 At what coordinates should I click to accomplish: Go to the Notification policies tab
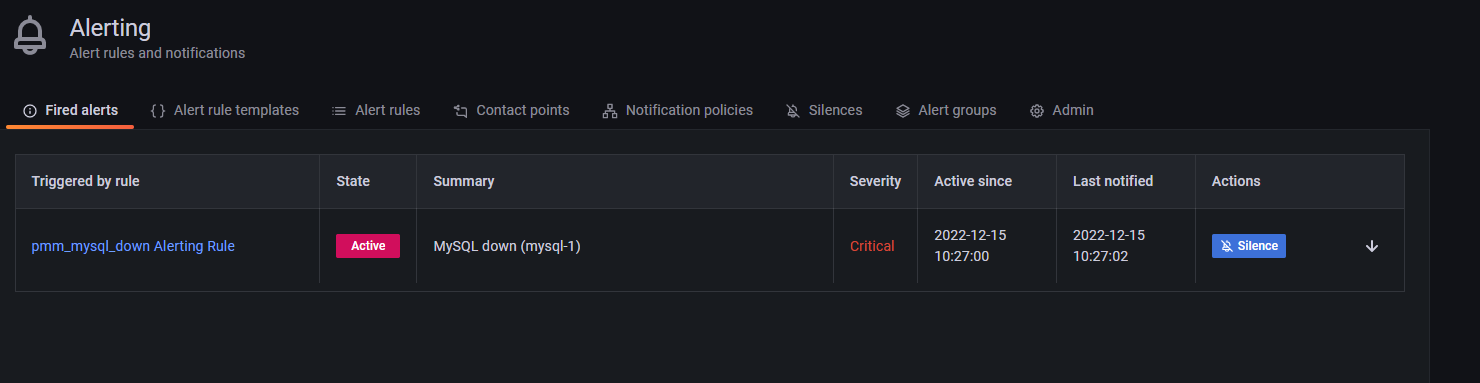click(678, 111)
